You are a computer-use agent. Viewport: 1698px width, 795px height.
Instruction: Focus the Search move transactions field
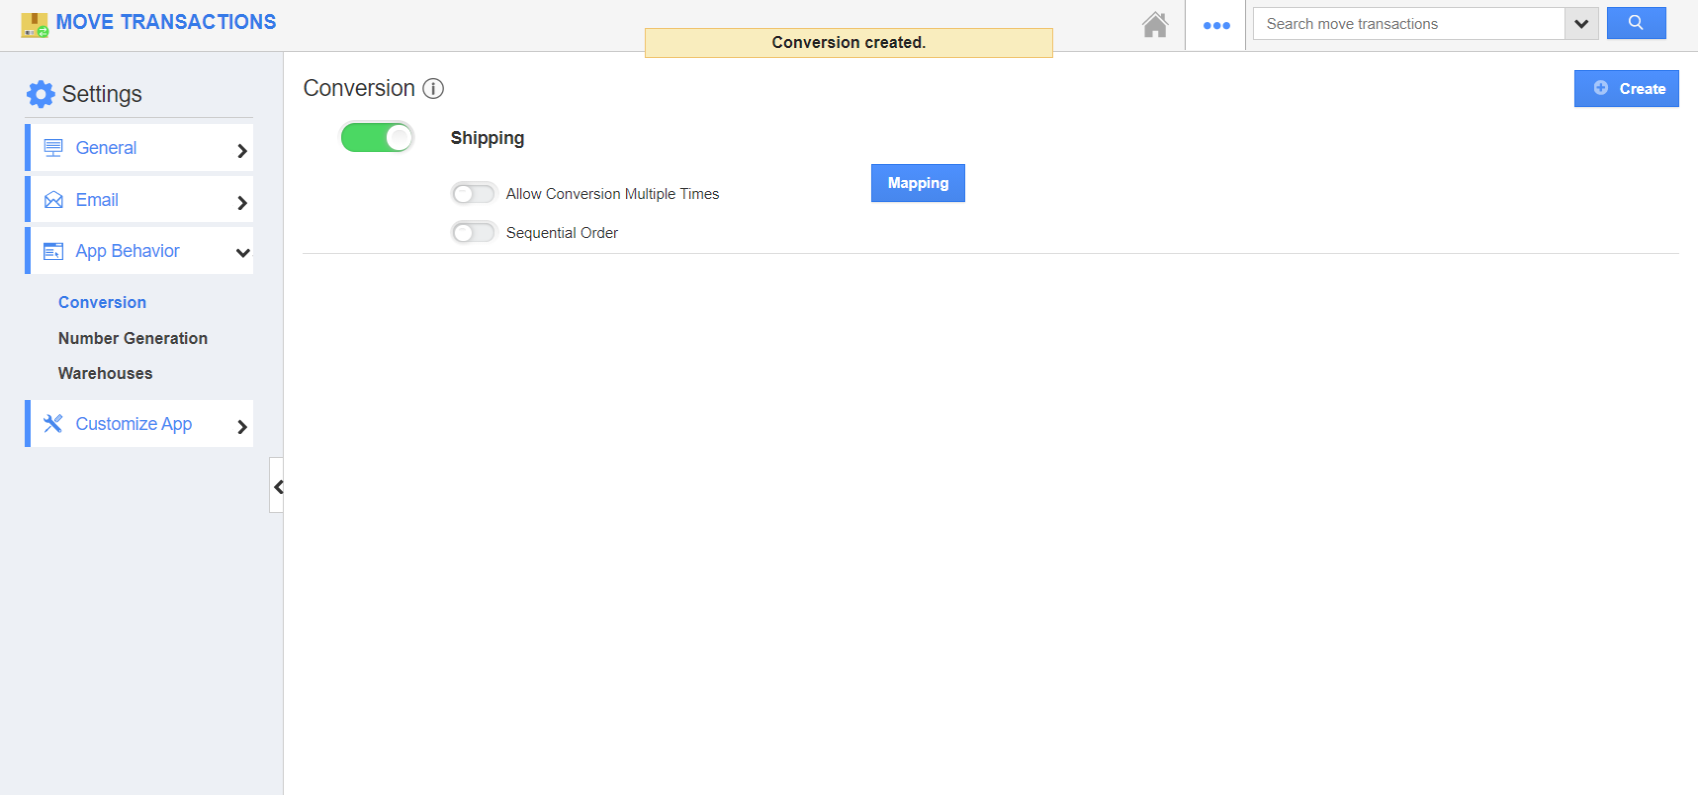[x=1409, y=24]
